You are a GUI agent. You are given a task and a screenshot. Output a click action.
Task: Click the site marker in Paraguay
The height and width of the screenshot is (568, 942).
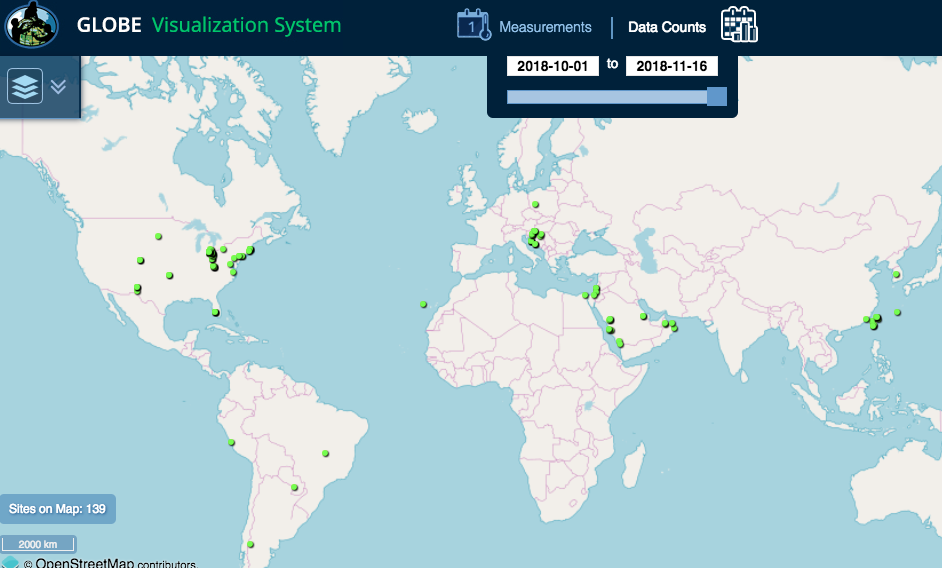[295, 488]
